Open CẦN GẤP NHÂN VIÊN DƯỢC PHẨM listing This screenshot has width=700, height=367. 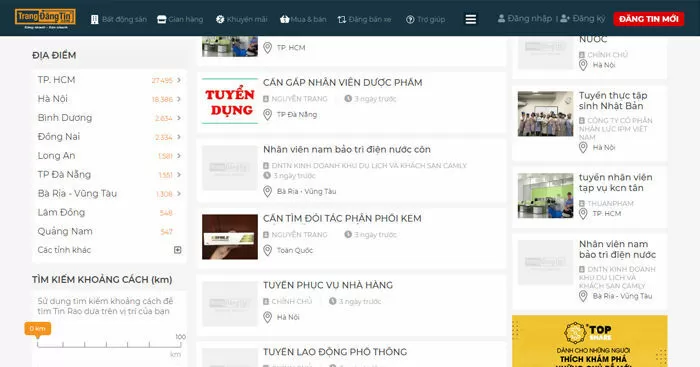click(x=342, y=83)
